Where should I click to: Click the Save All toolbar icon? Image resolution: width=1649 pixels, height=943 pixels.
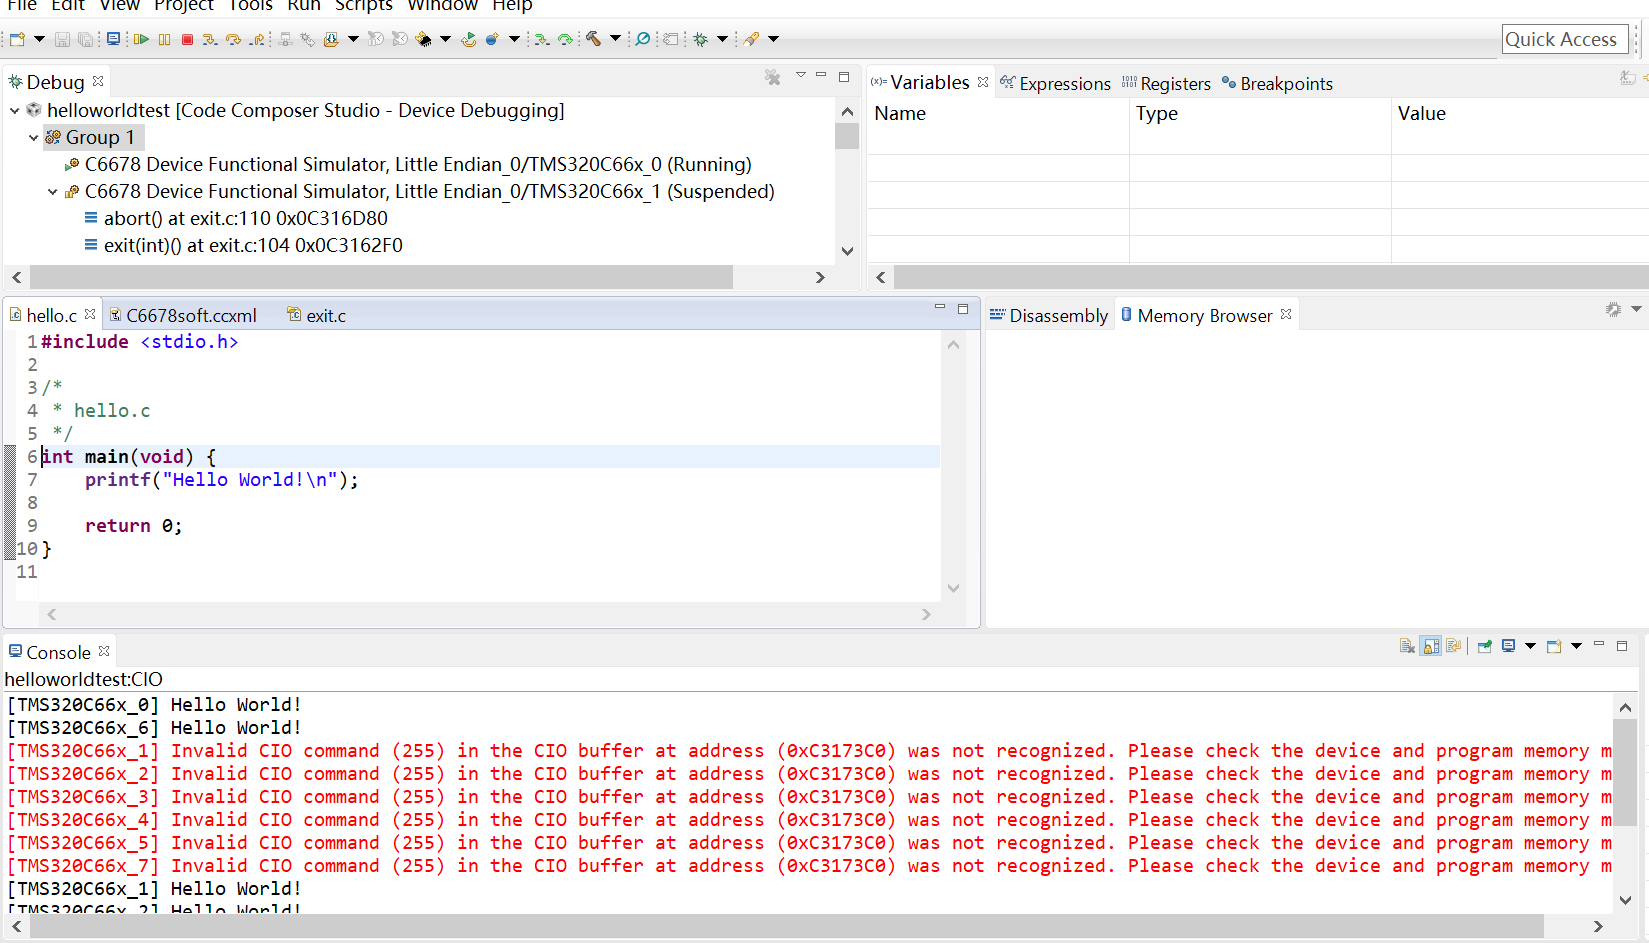tap(86, 39)
